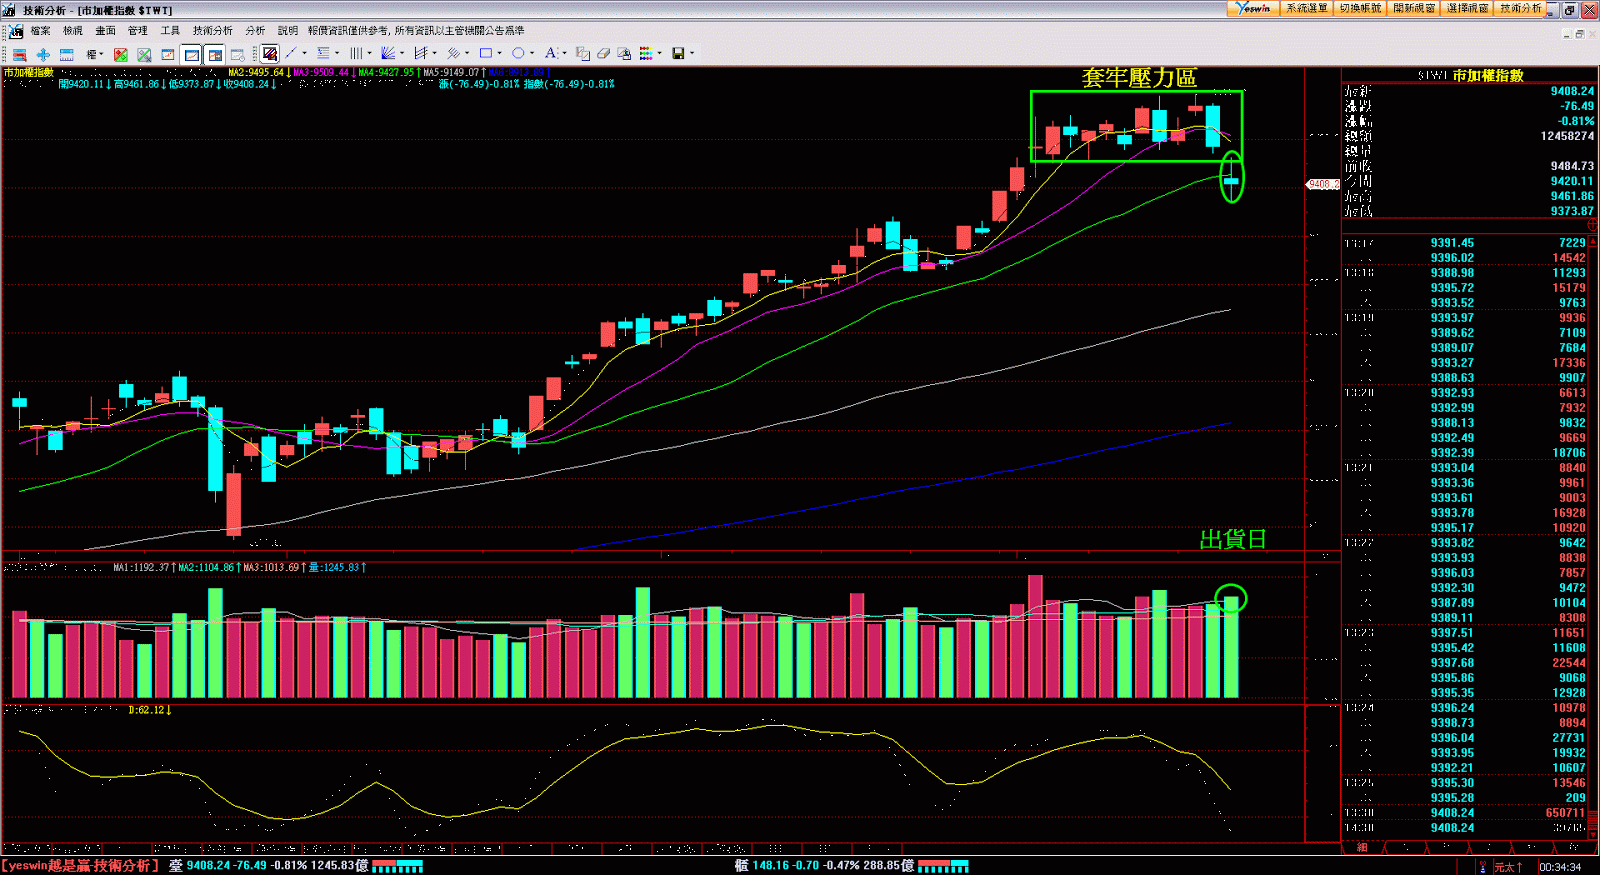Open the 權 dropdown in toolbar
The image size is (1600, 875).
click(95, 54)
